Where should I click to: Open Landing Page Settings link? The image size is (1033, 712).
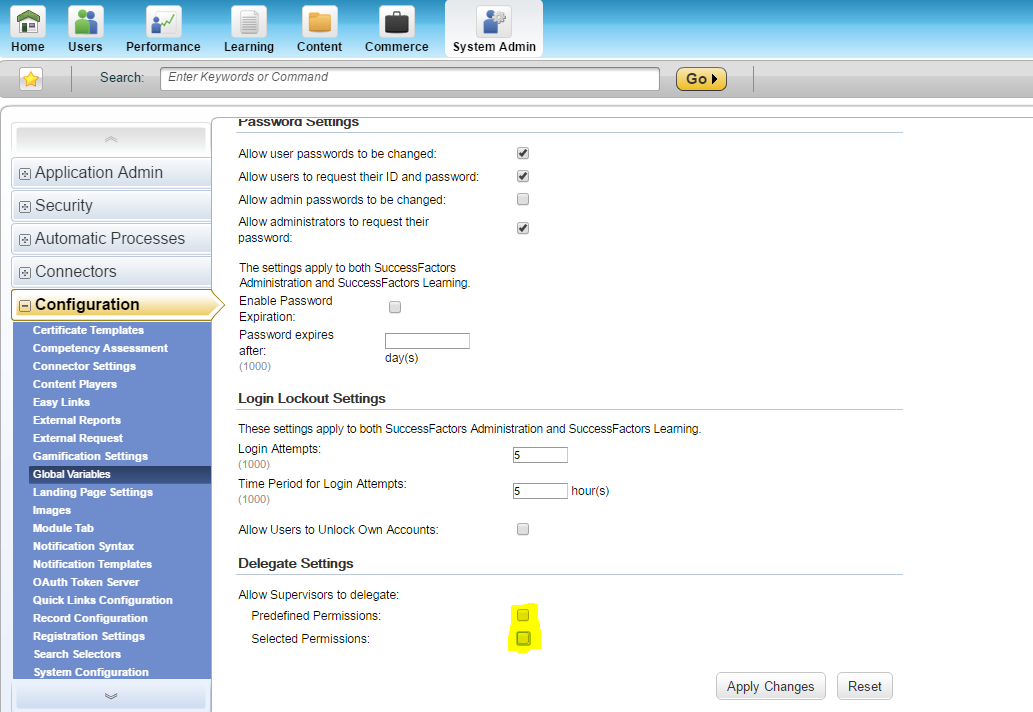coord(93,492)
